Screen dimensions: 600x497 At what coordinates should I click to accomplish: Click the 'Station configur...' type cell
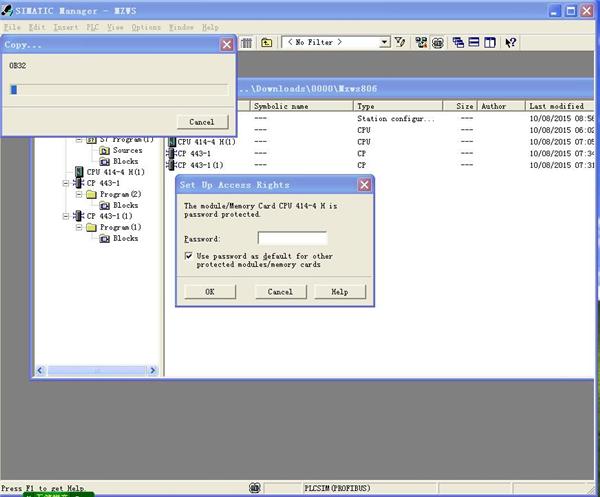click(396, 119)
